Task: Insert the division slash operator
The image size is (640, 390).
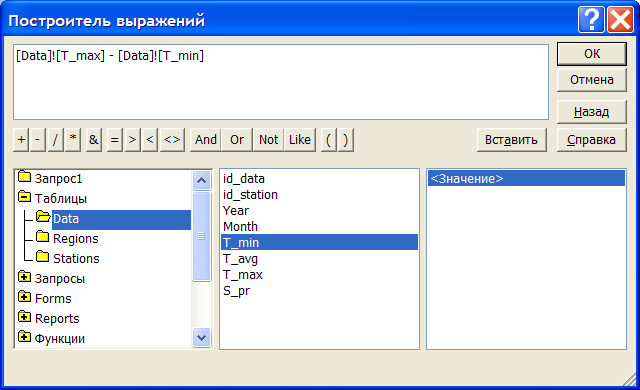Action: tap(56, 140)
